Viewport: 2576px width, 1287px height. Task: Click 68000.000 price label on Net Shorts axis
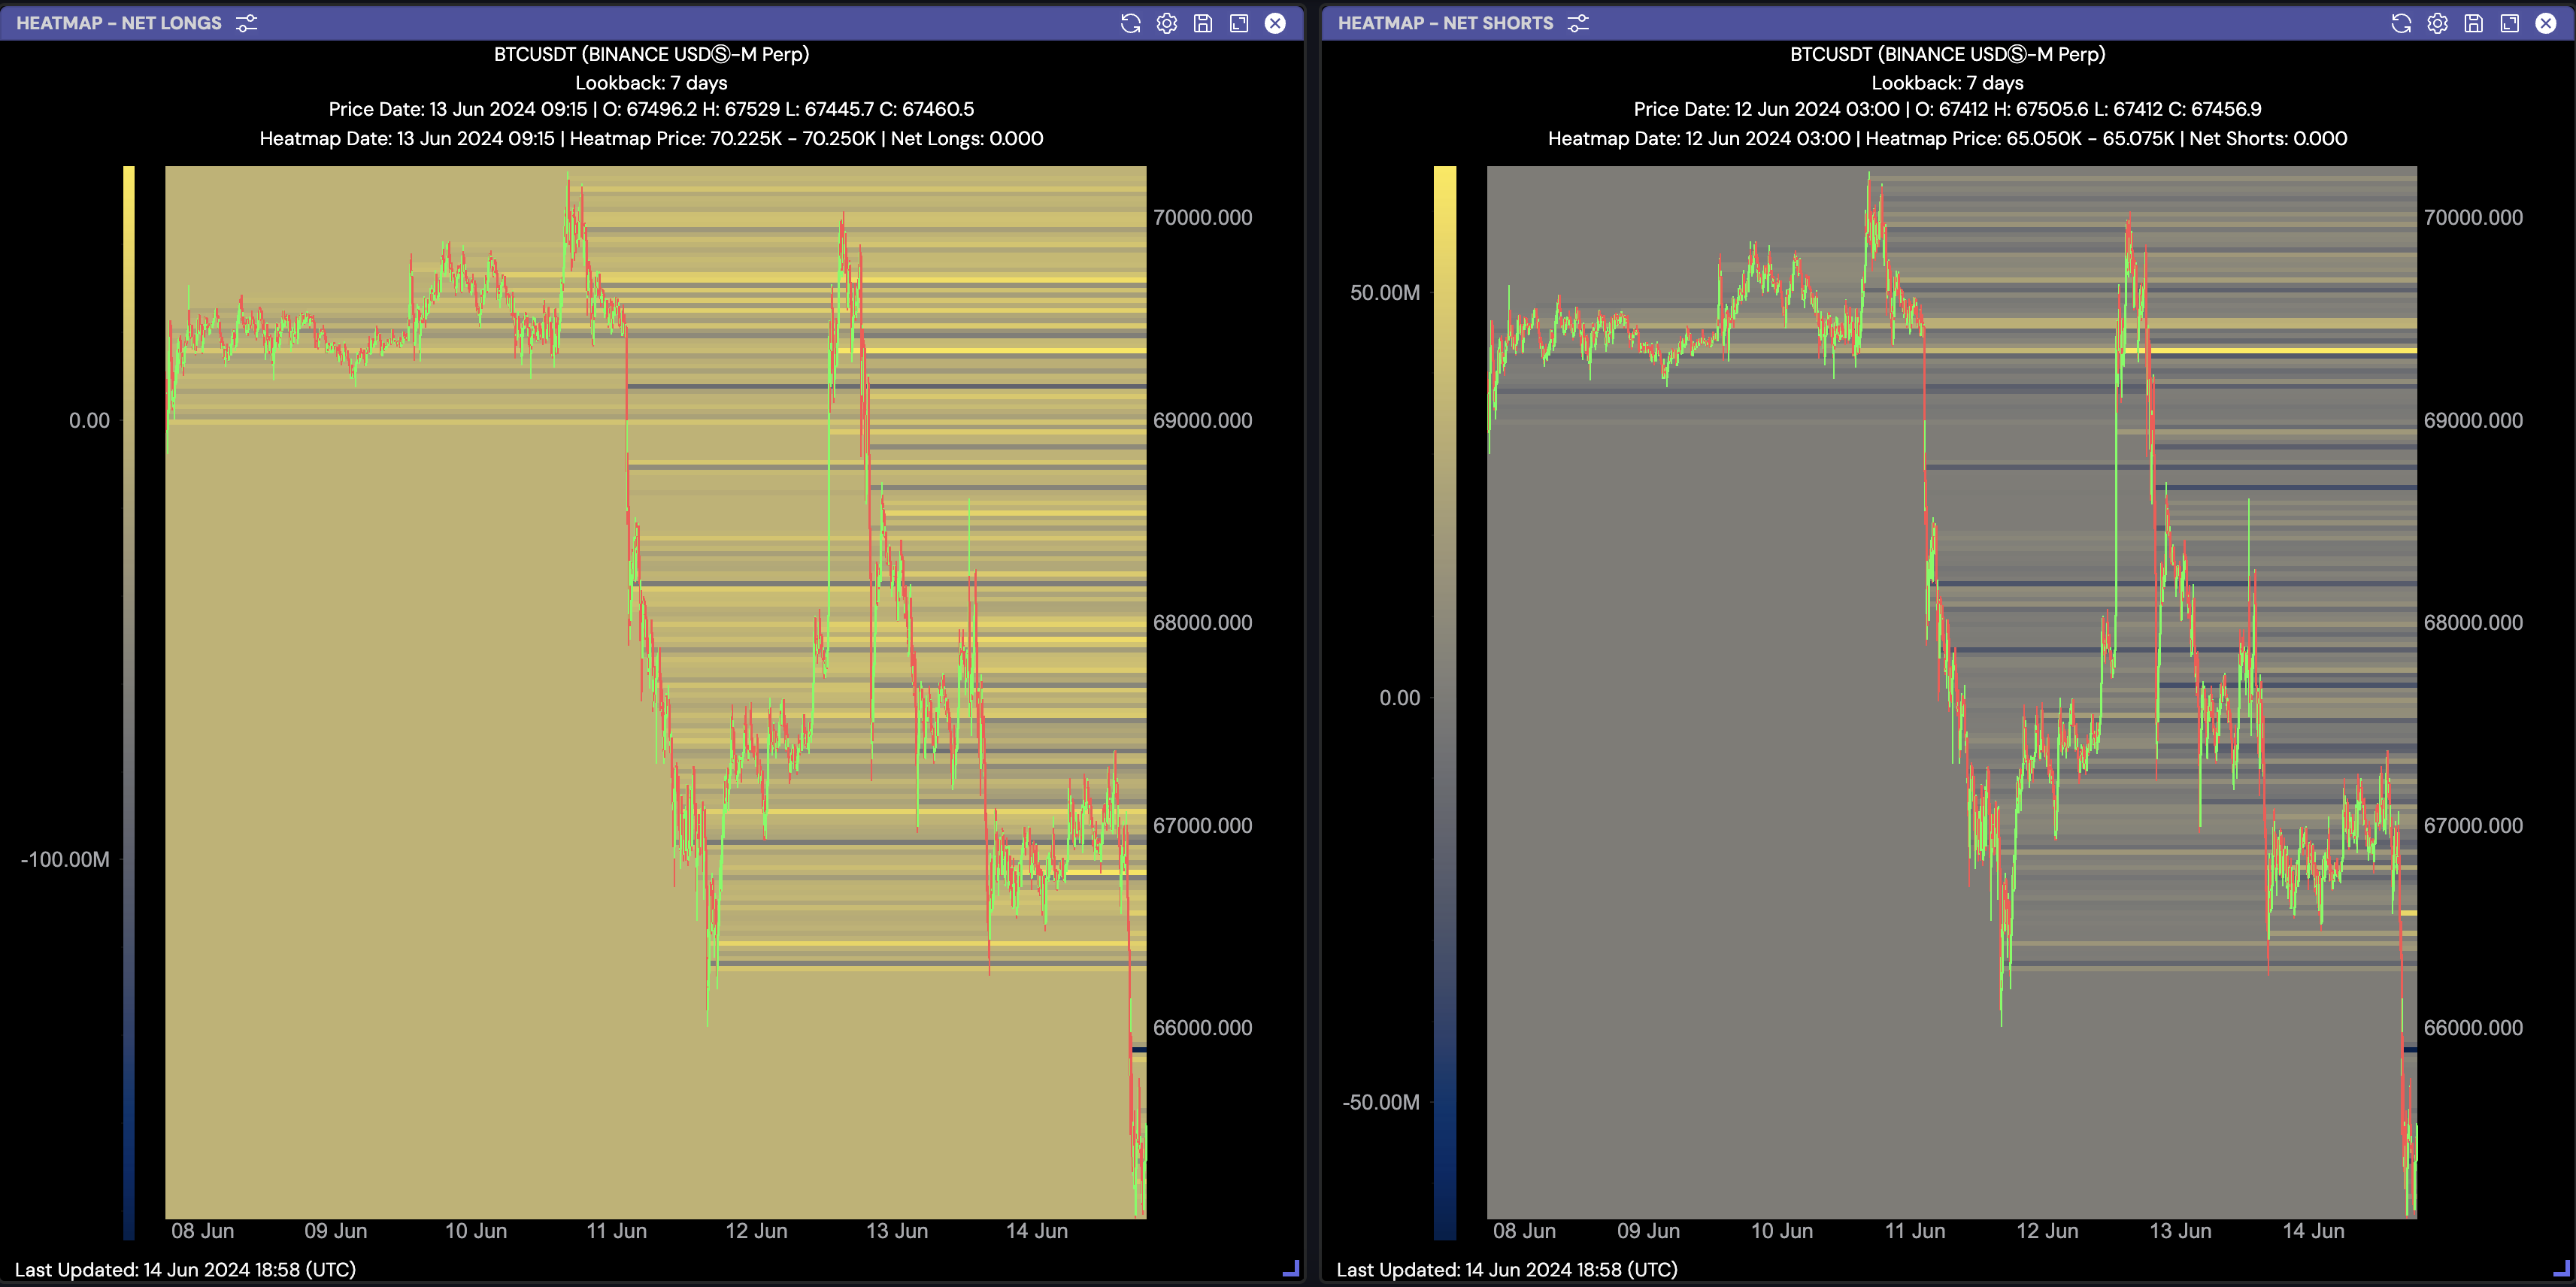pos(2472,623)
